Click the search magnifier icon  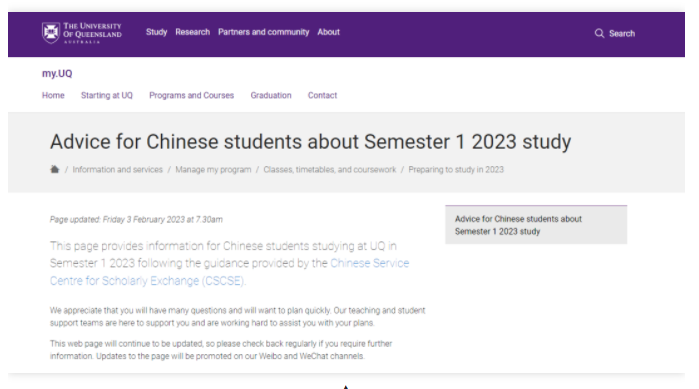tap(599, 33)
